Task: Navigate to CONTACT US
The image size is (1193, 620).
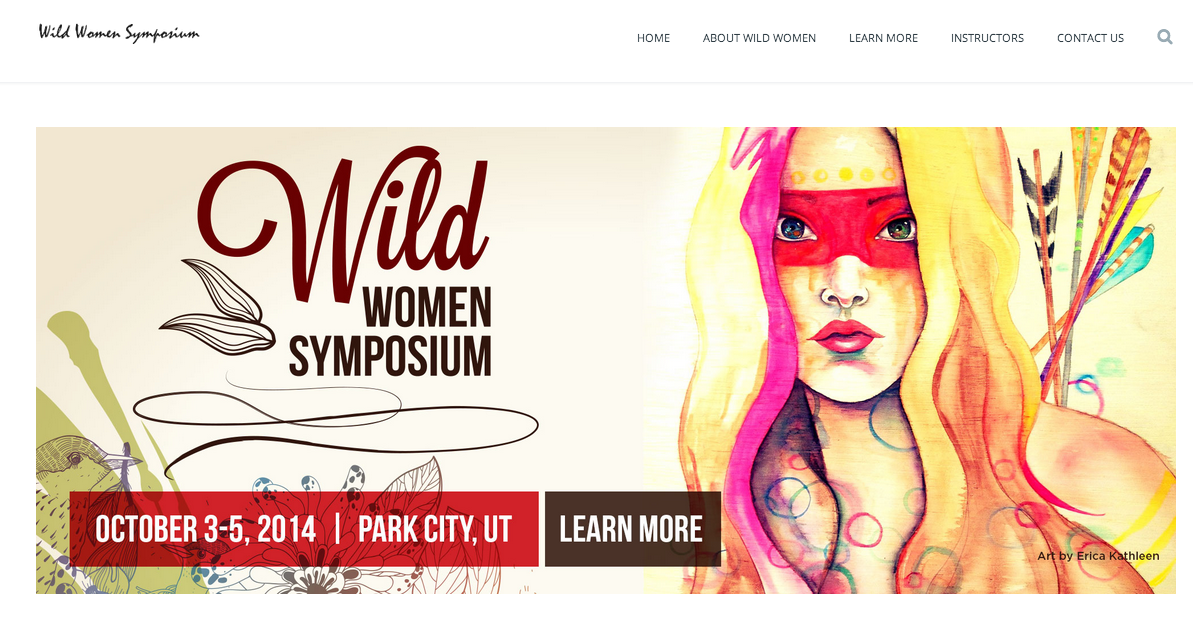Action: [x=1090, y=38]
